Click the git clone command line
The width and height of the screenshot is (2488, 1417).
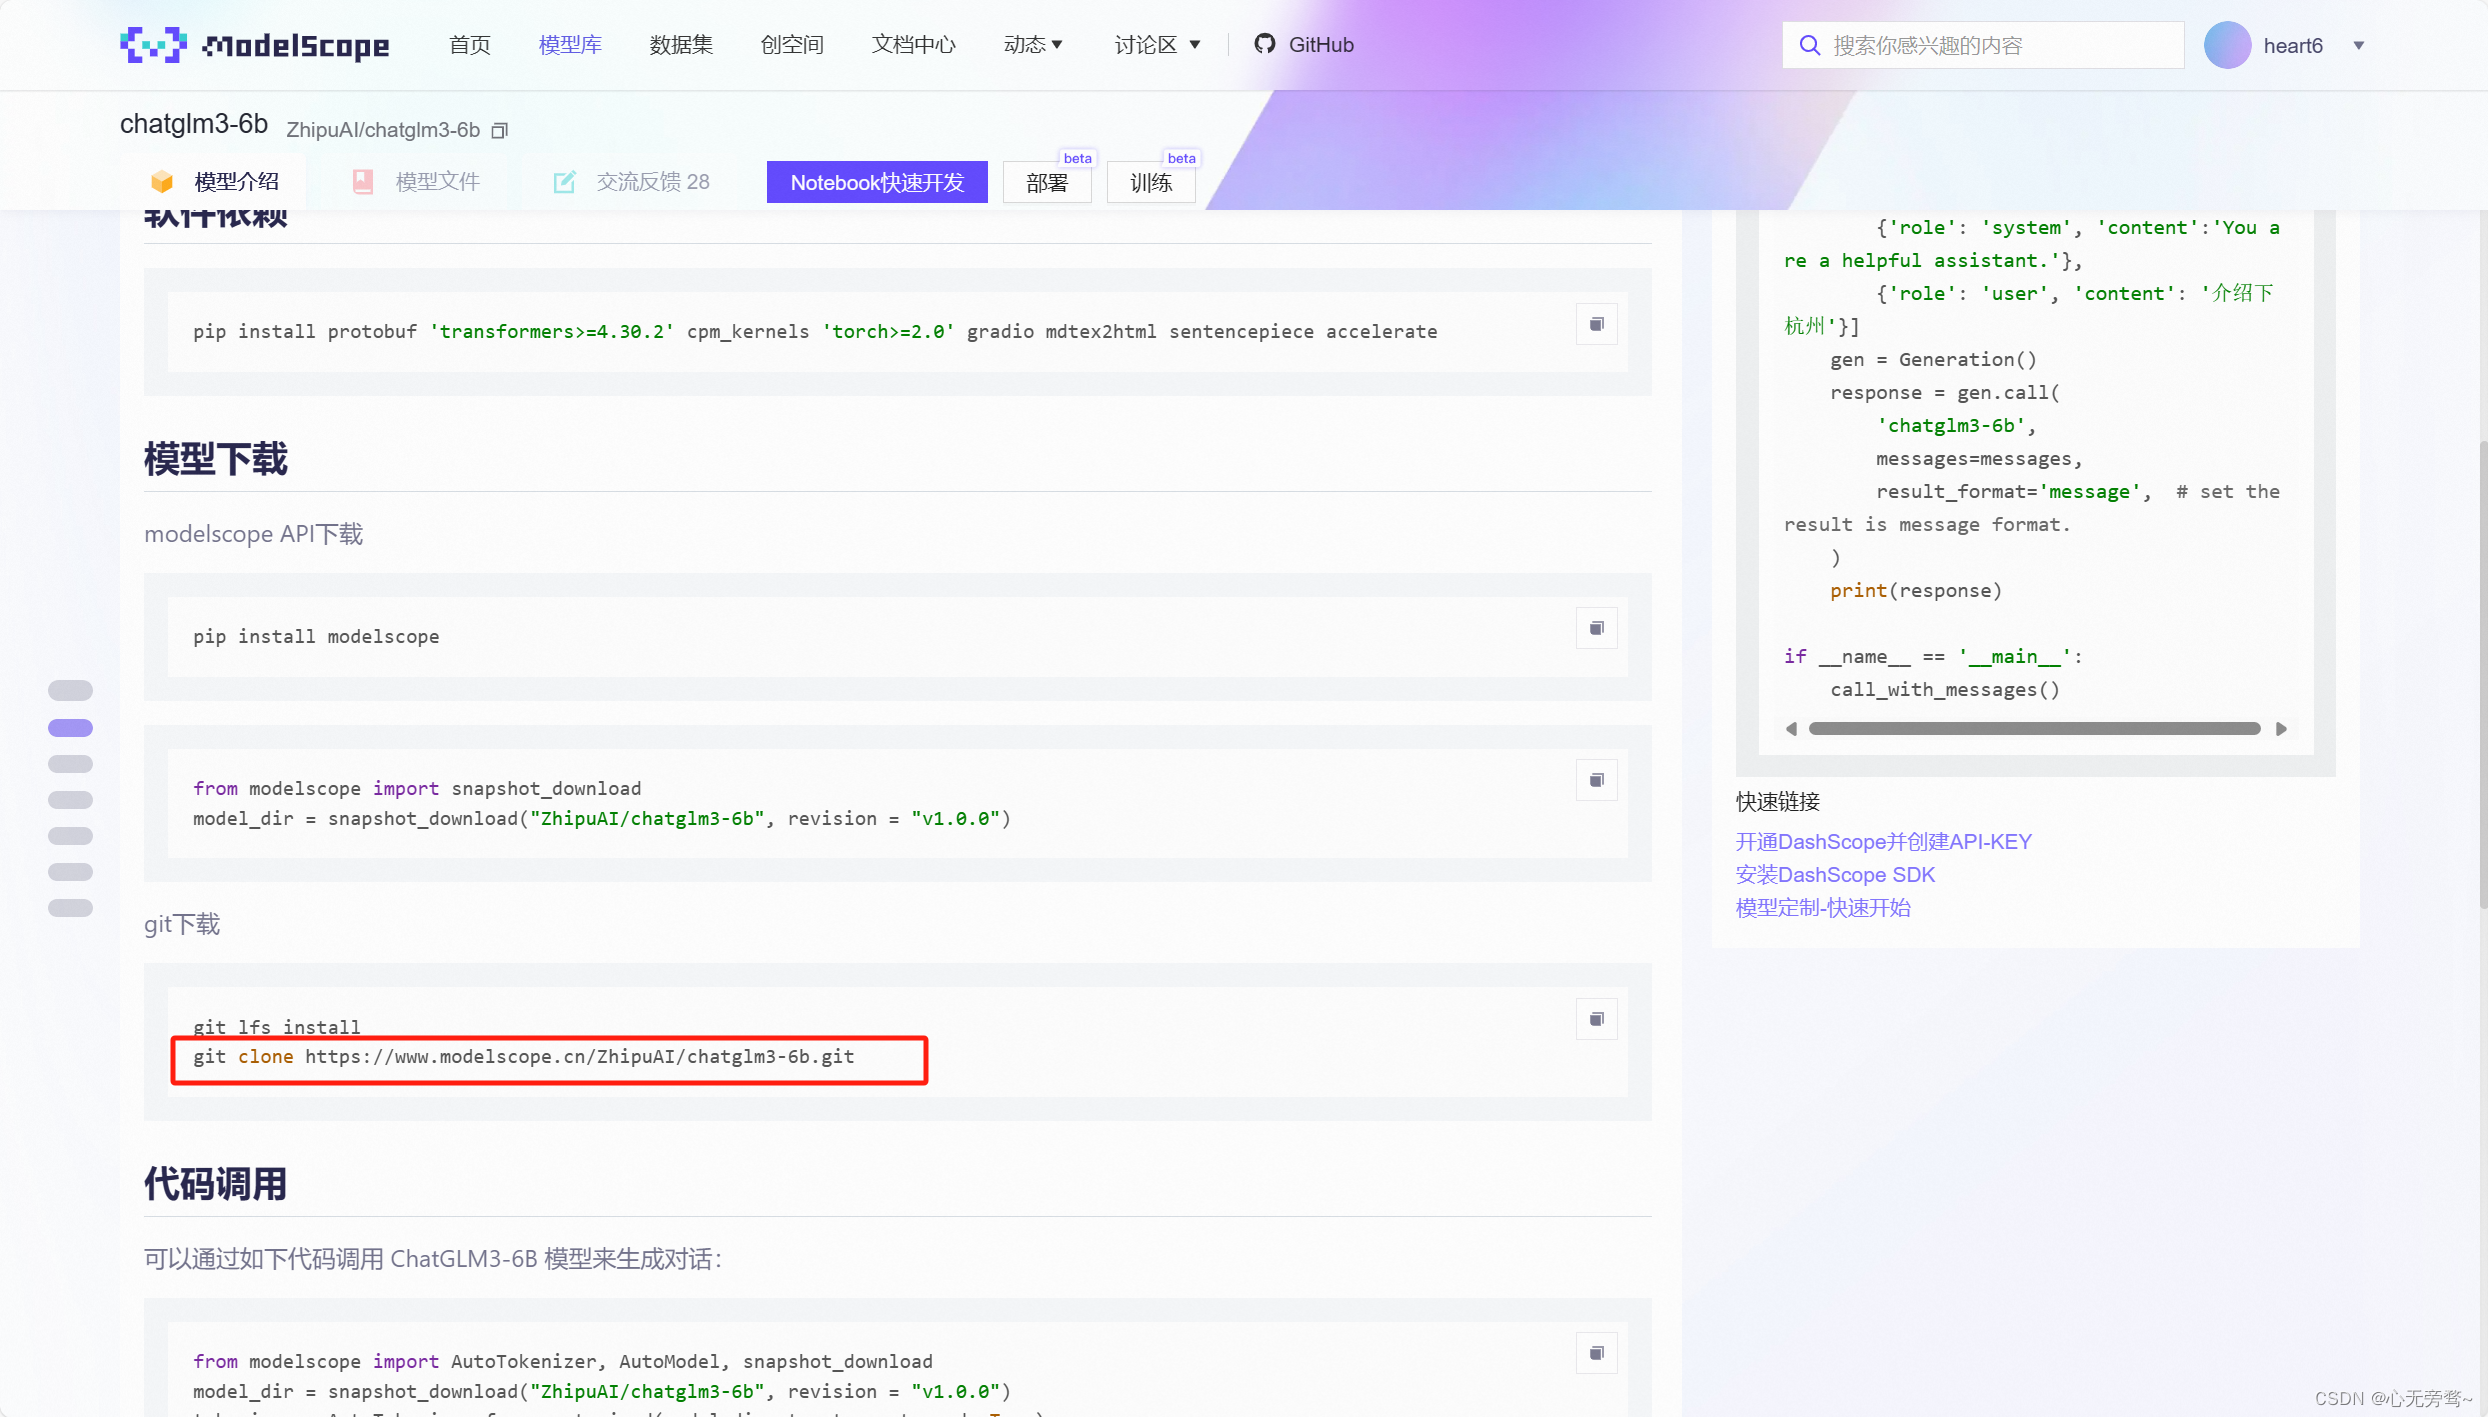tap(524, 1057)
